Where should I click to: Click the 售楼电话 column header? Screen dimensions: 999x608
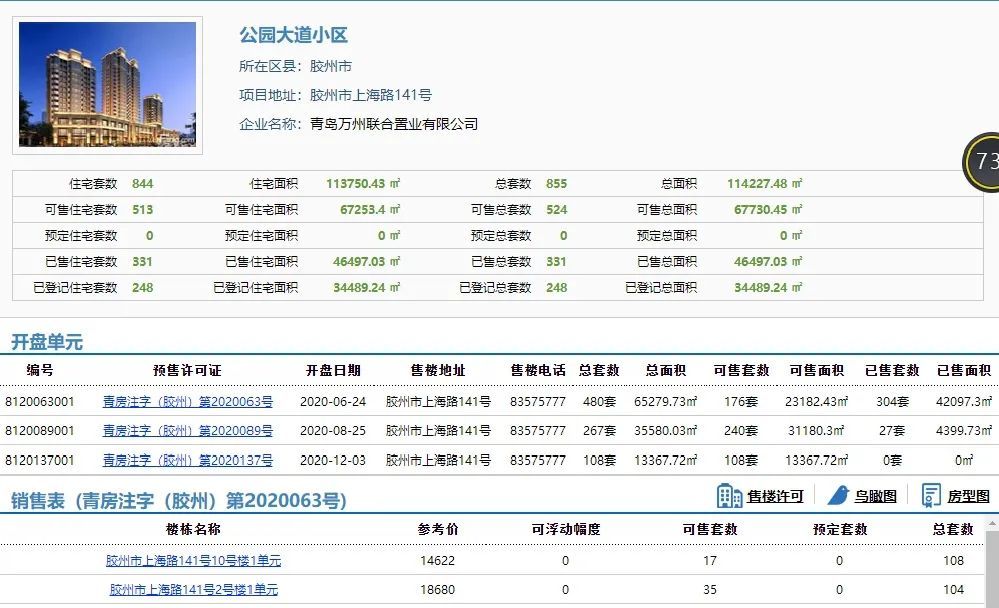click(538, 370)
